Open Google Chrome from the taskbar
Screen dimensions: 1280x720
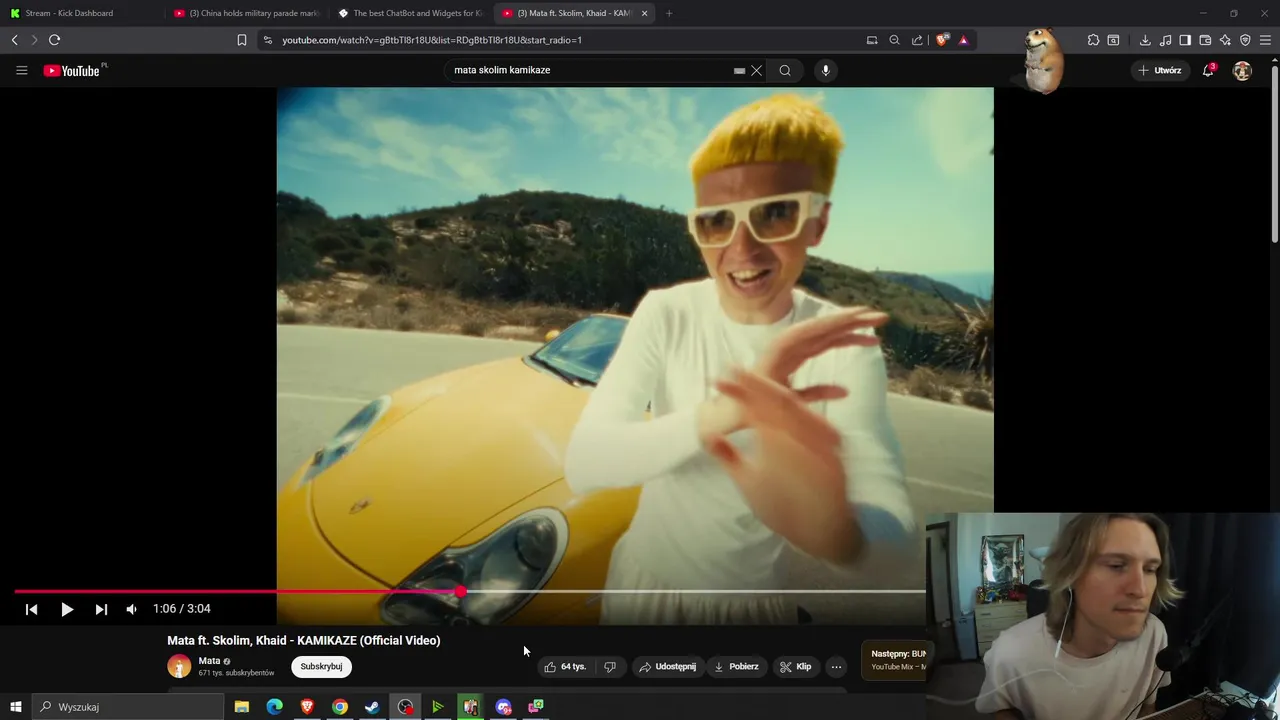tap(340, 707)
